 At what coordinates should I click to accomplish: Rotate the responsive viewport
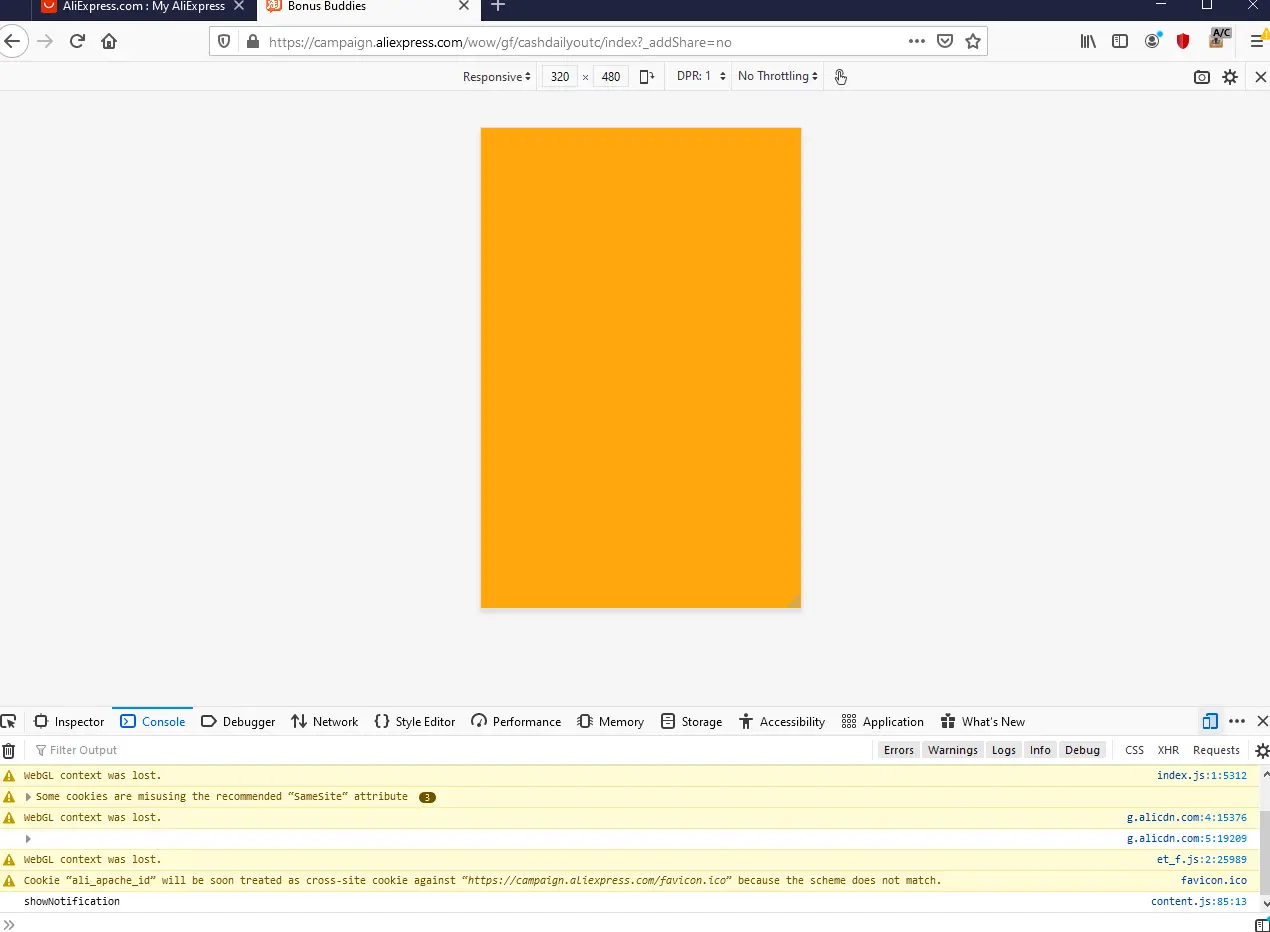click(647, 77)
